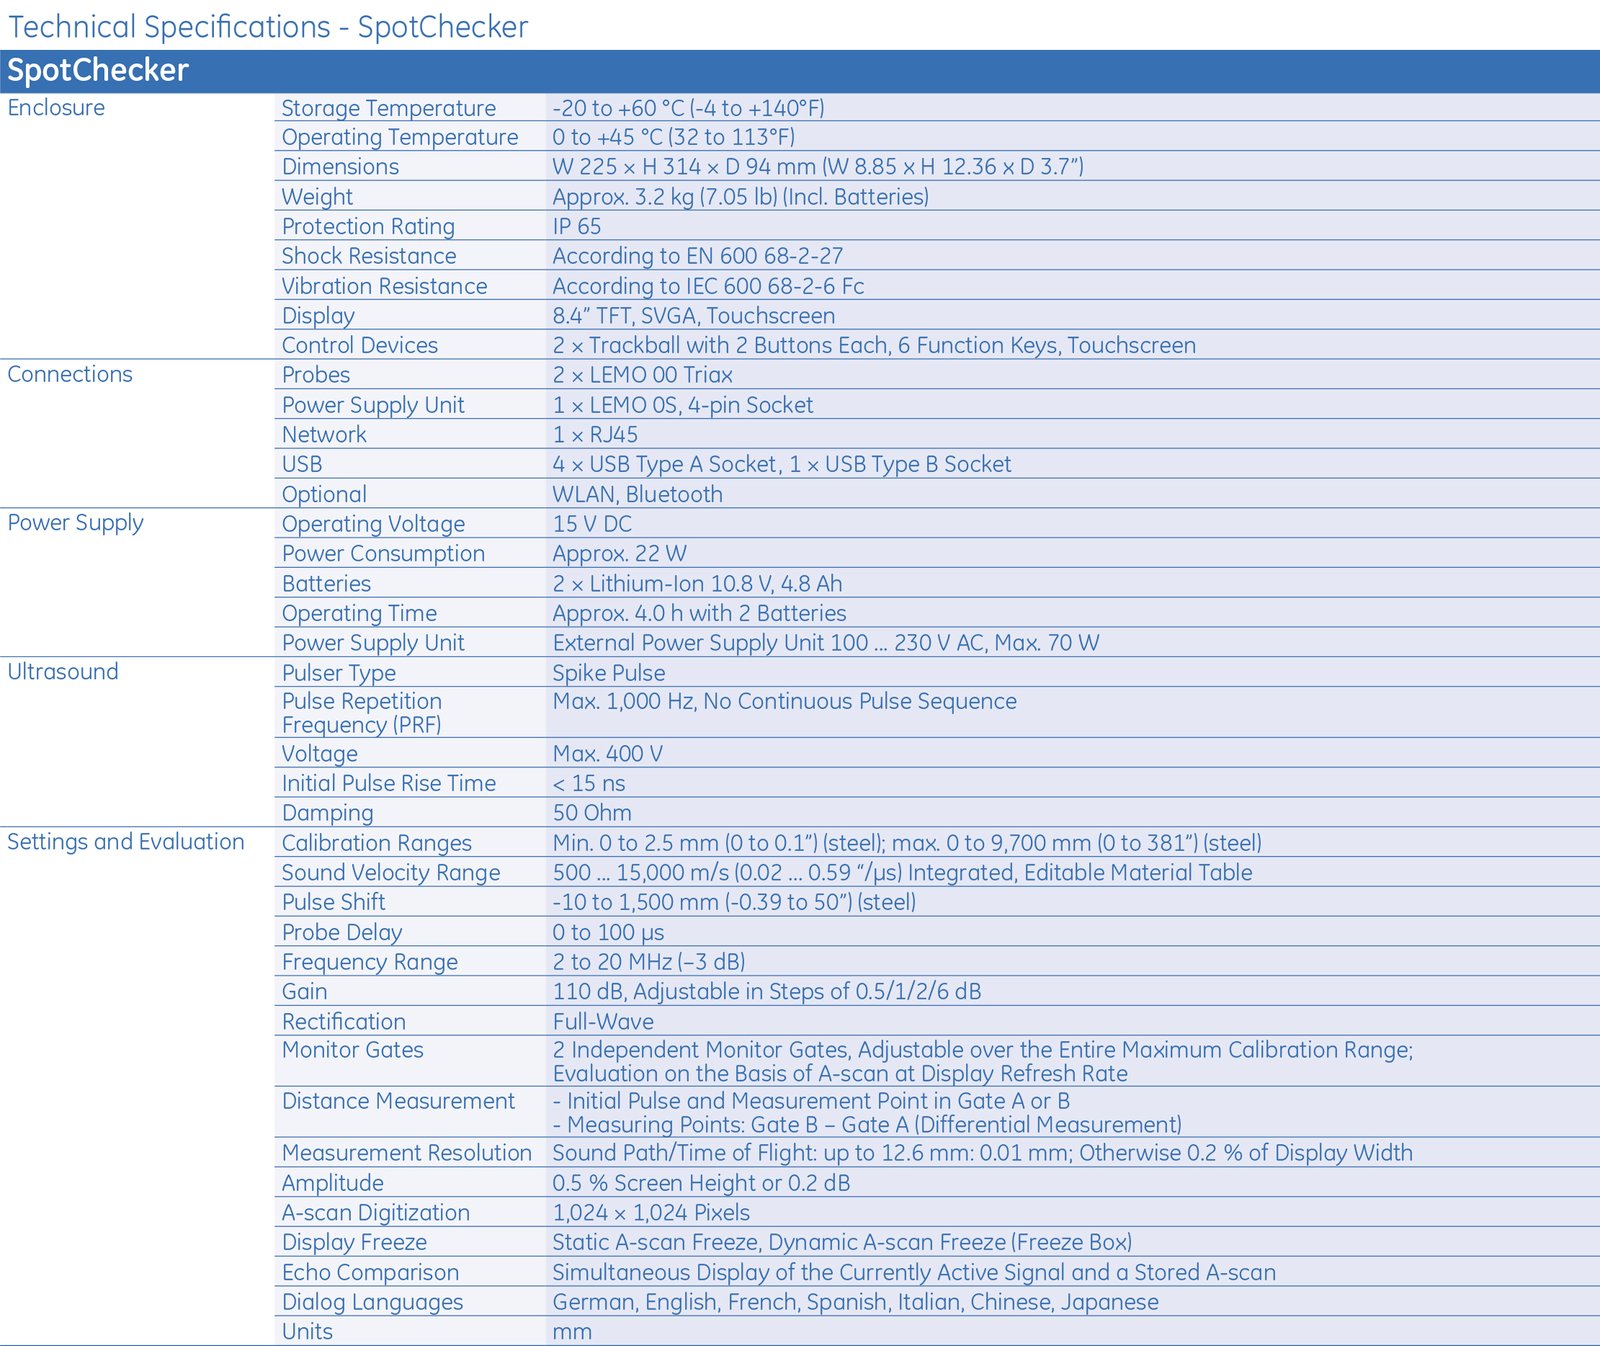Click the 'Protection Rating' label
This screenshot has width=1600, height=1346.
click(x=368, y=227)
